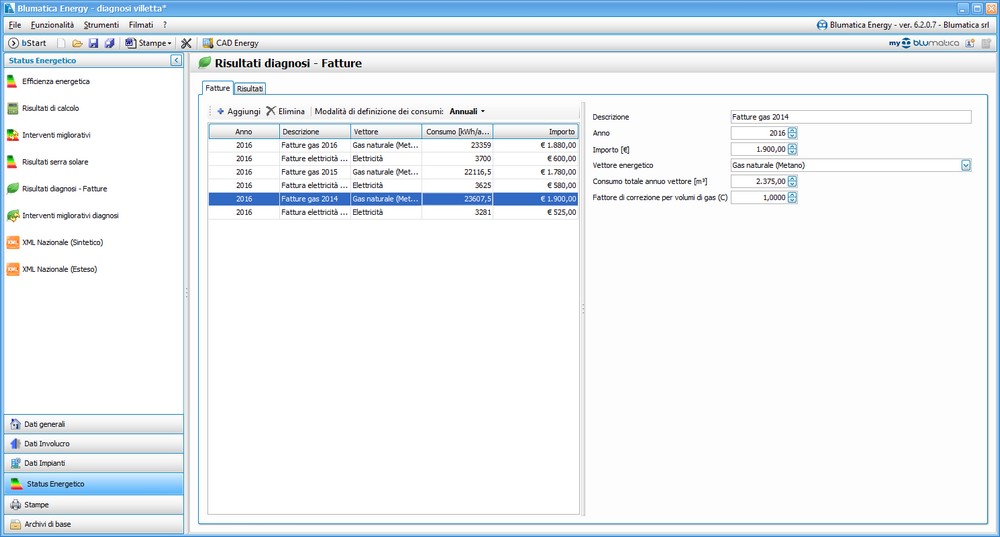
Task: Select the highlighted Fatture gas 2014 row
Action: tap(393, 199)
